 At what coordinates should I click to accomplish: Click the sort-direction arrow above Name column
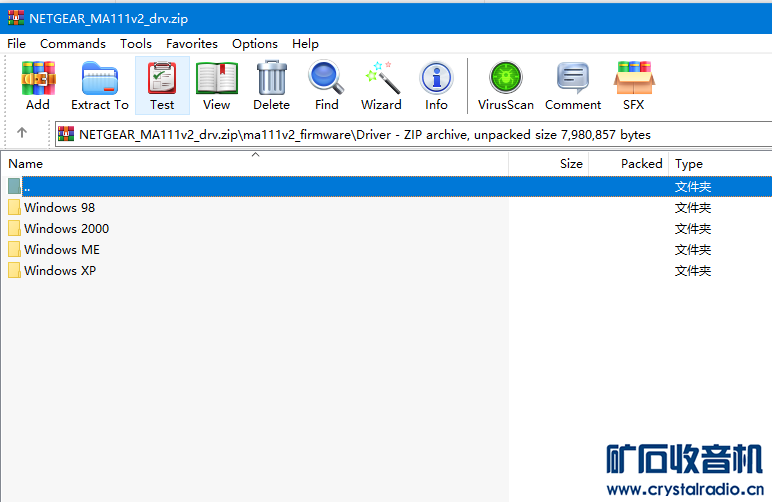pyautogui.click(x=255, y=155)
